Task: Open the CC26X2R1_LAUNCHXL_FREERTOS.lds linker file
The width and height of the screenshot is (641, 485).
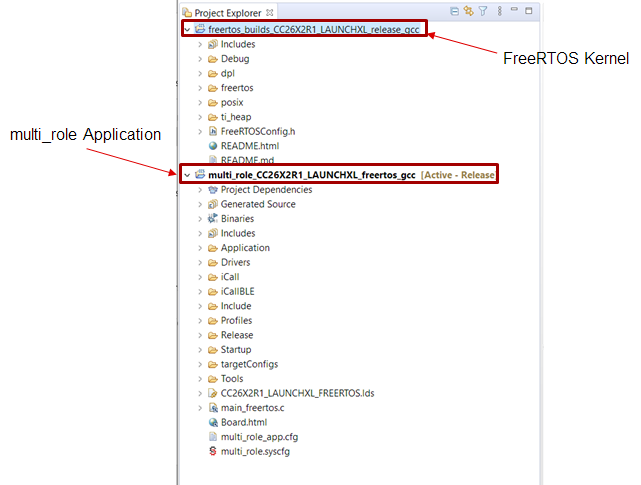Action: click(x=297, y=393)
